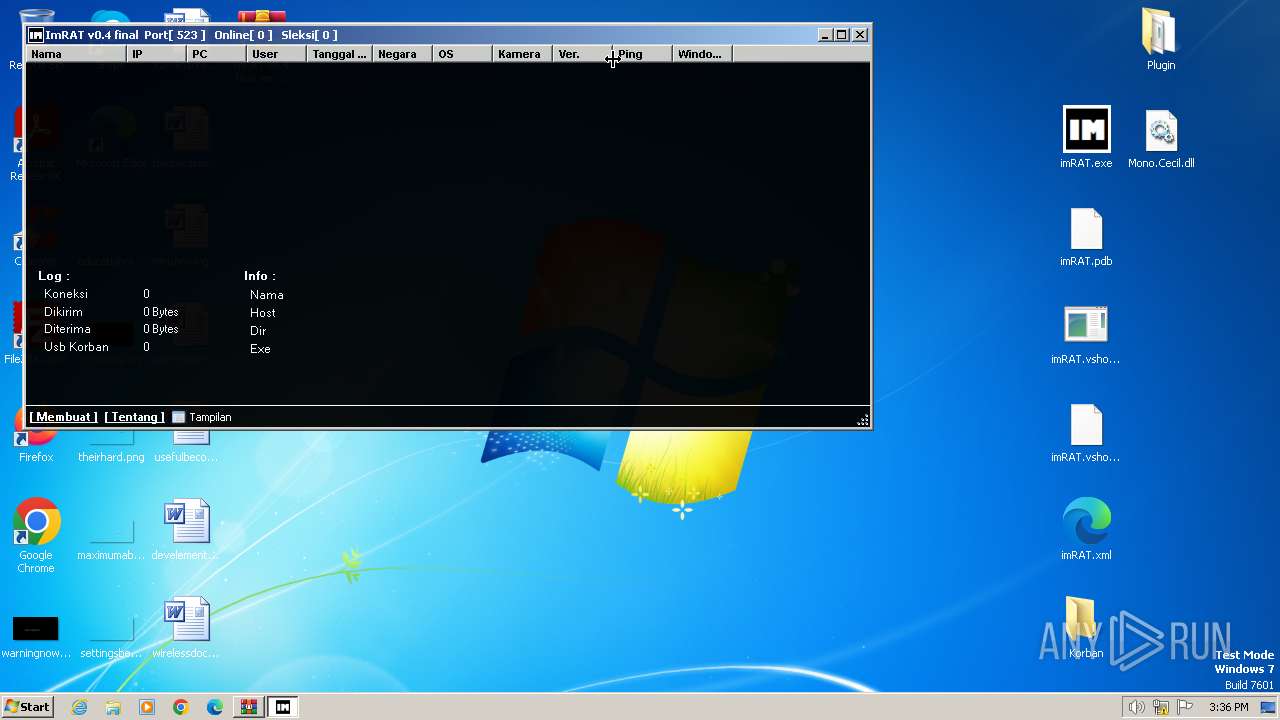Open the Start menu
The height and width of the screenshot is (720, 1280).
click(27, 707)
